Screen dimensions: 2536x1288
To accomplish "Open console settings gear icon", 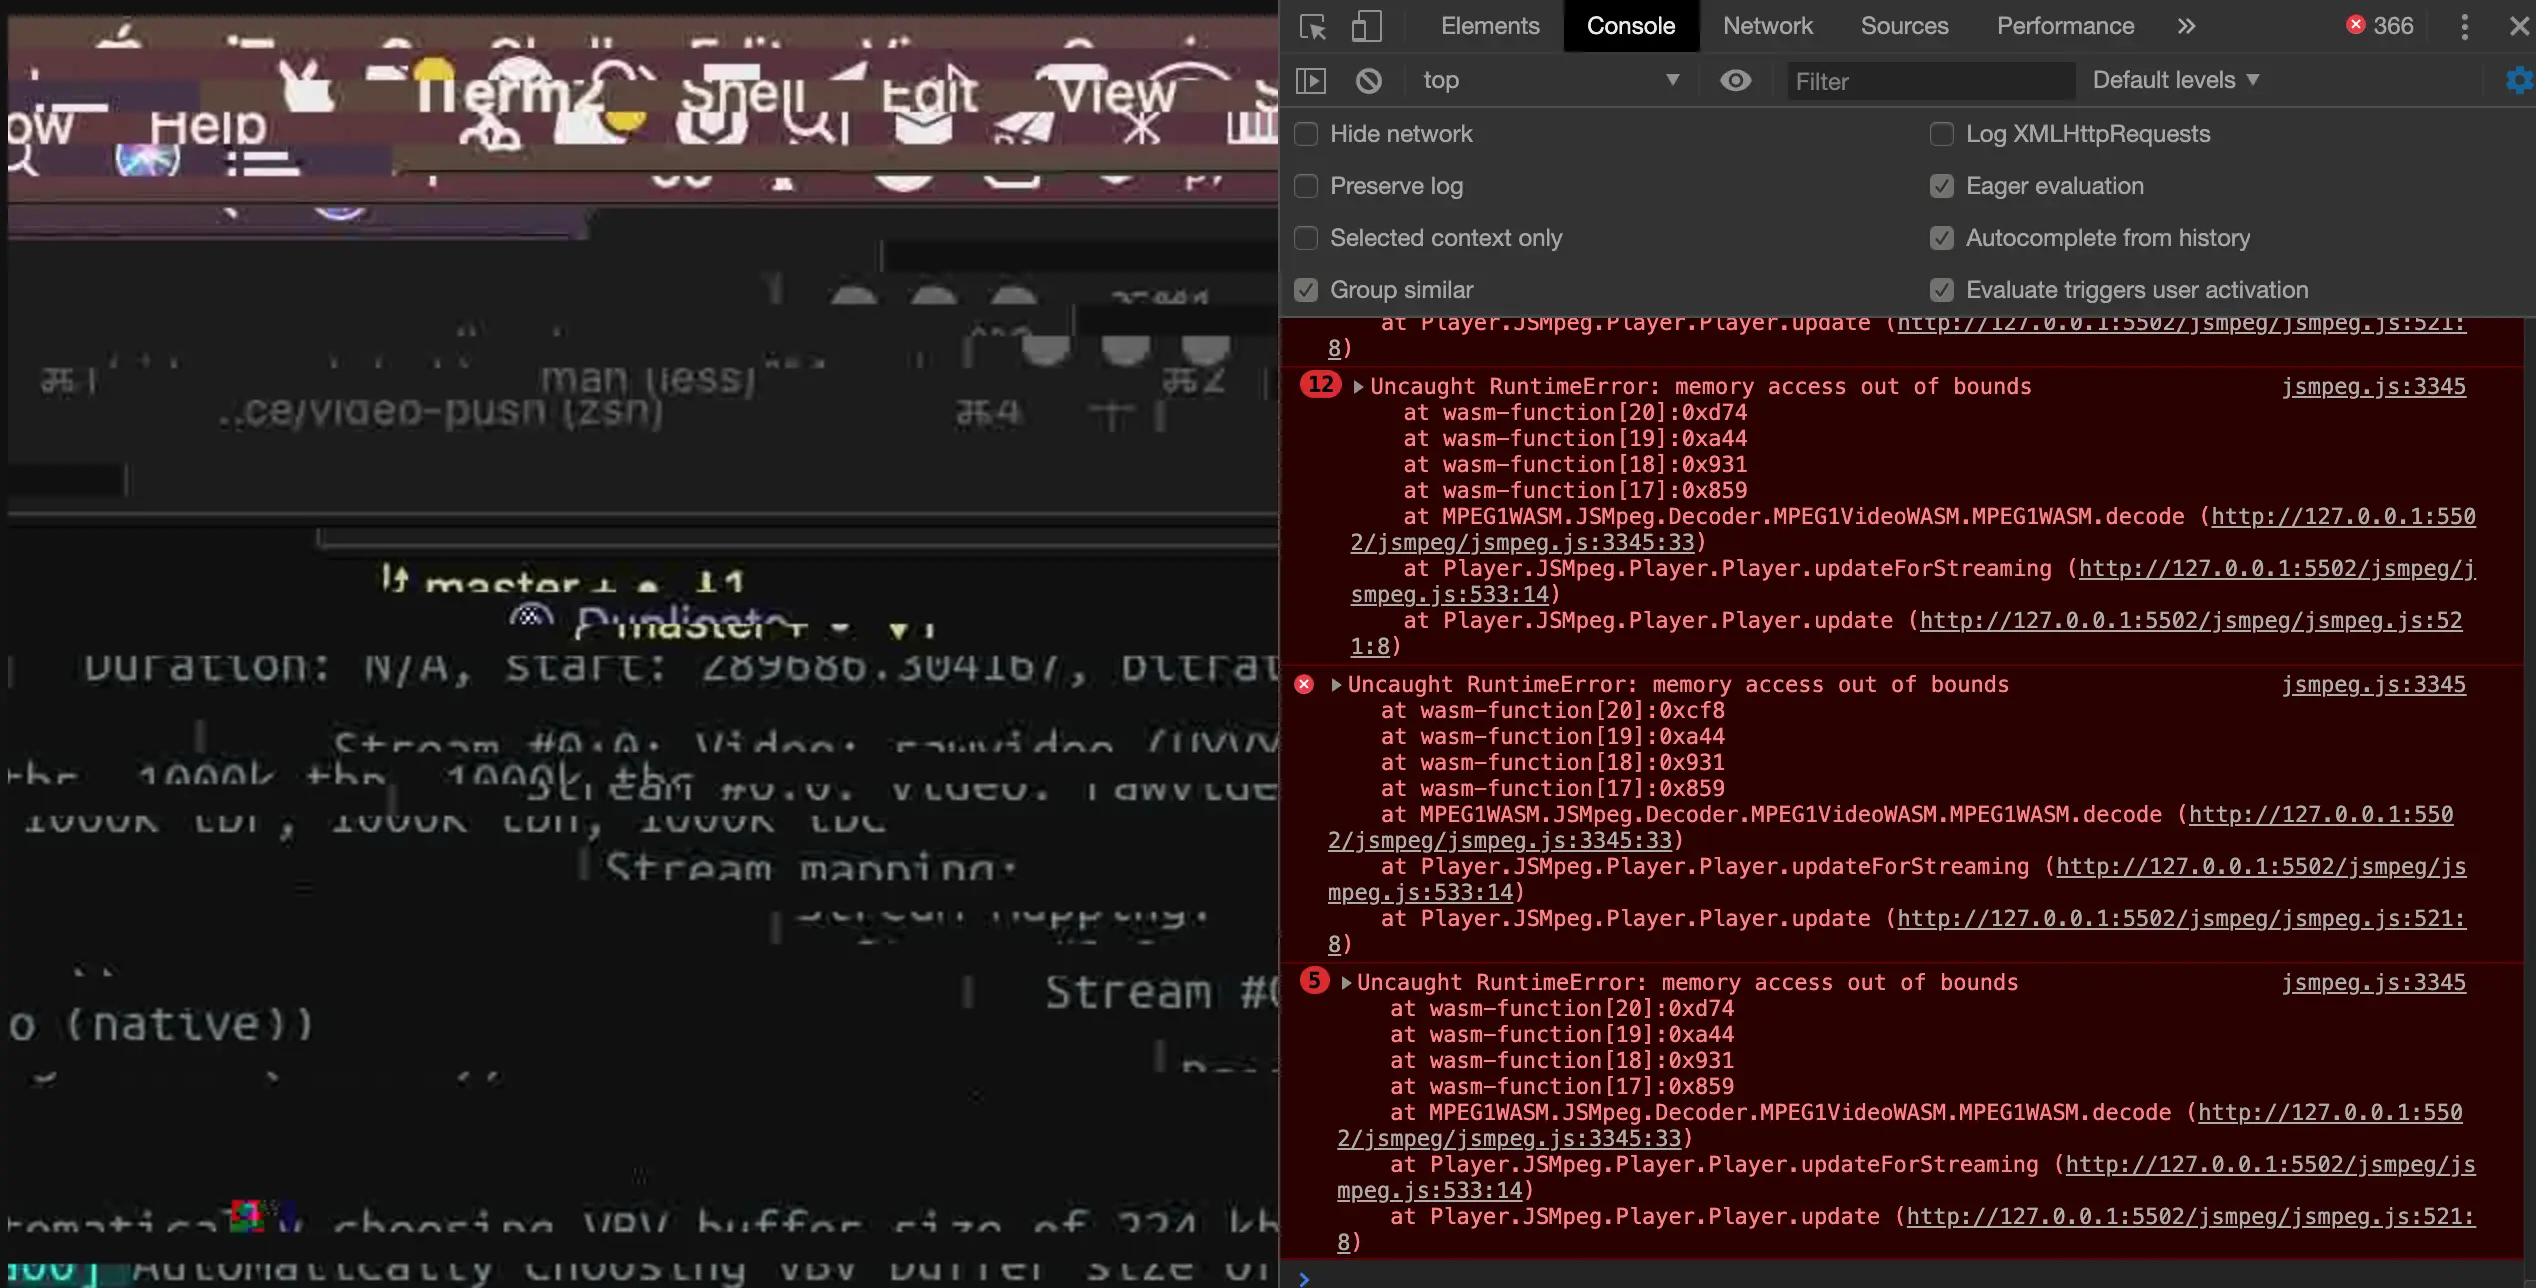I will (2520, 80).
